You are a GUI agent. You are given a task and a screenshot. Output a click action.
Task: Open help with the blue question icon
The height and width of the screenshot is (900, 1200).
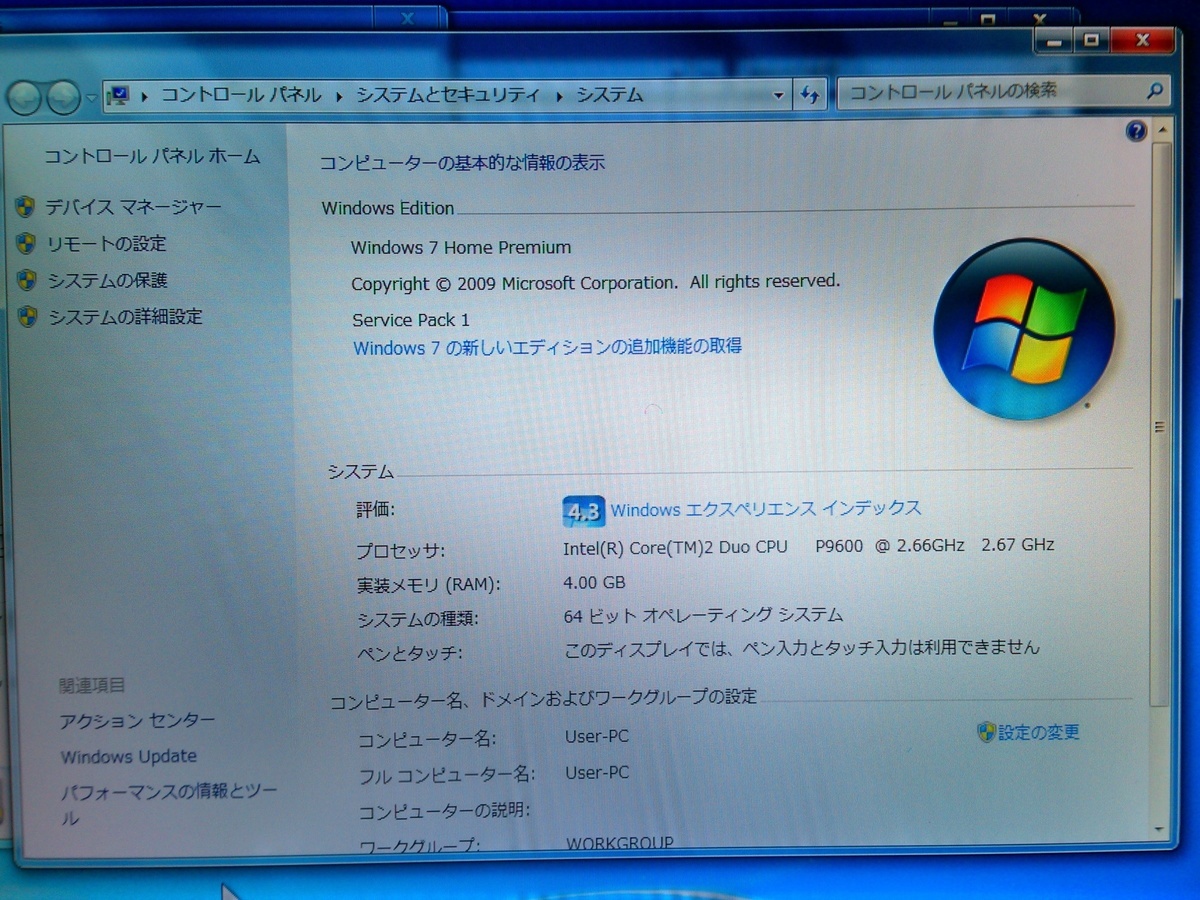(1136, 131)
